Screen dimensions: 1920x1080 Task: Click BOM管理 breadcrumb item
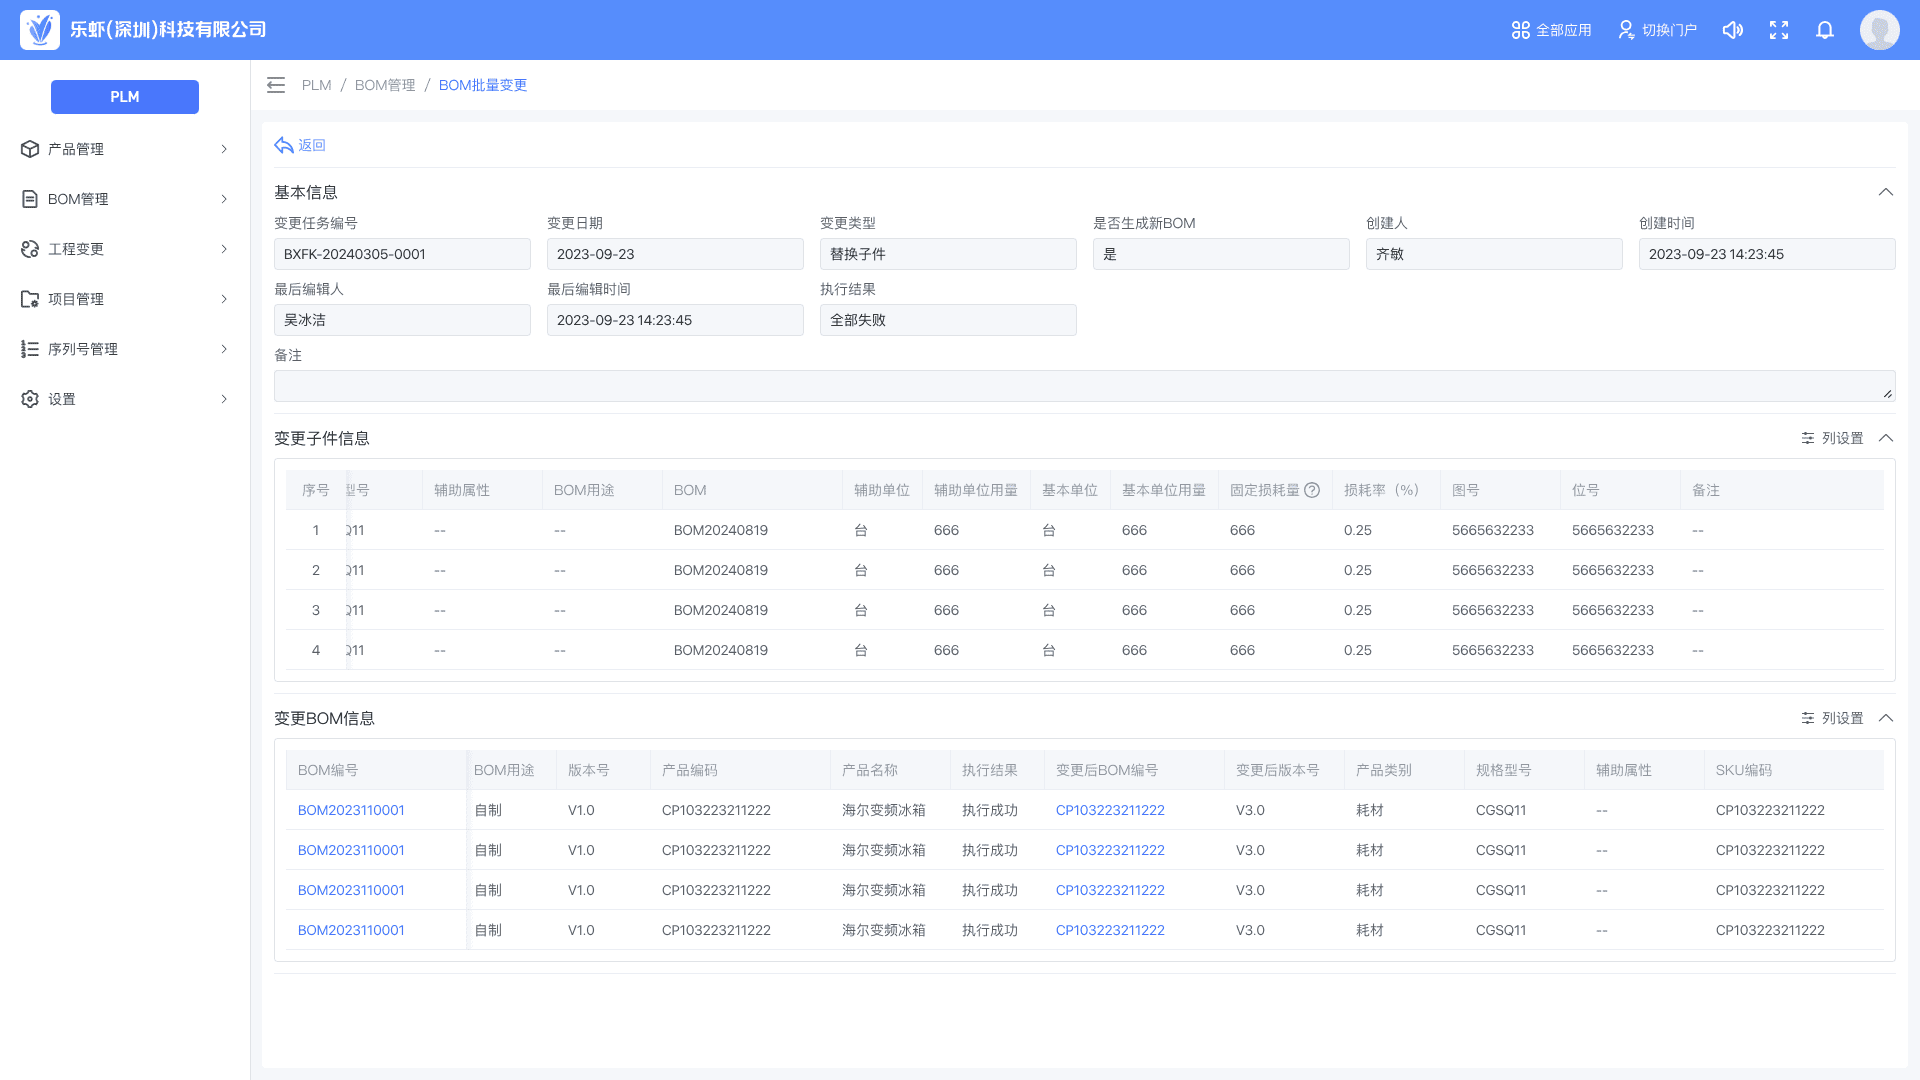coord(384,85)
